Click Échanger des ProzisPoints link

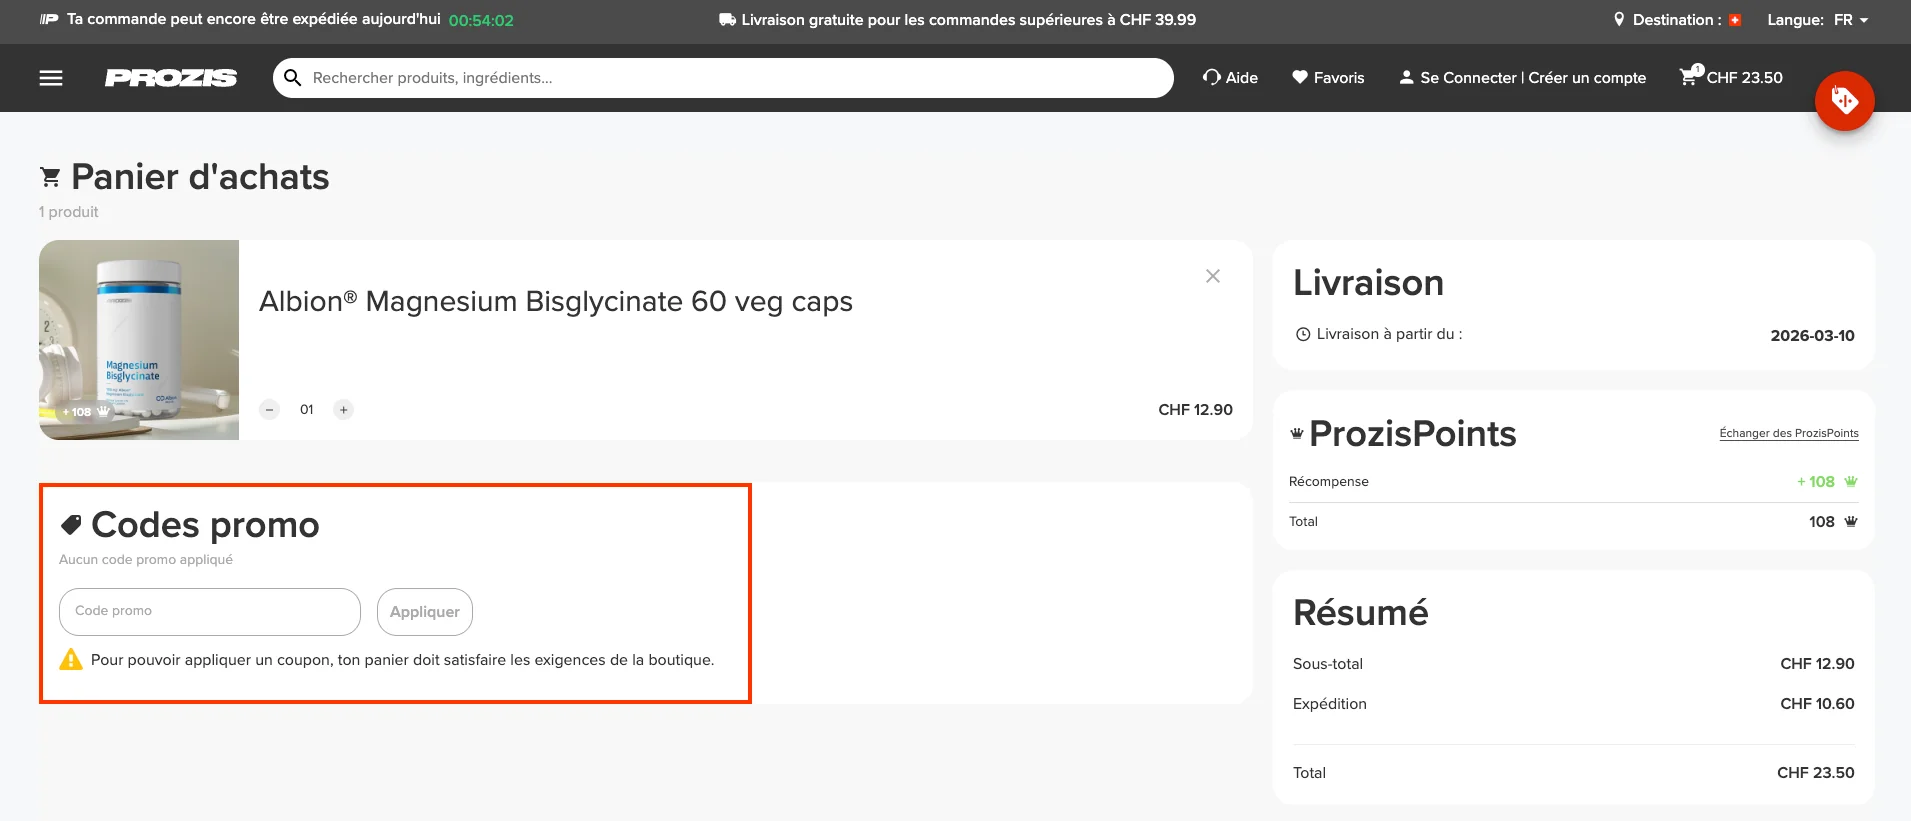click(x=1789, y=434)
